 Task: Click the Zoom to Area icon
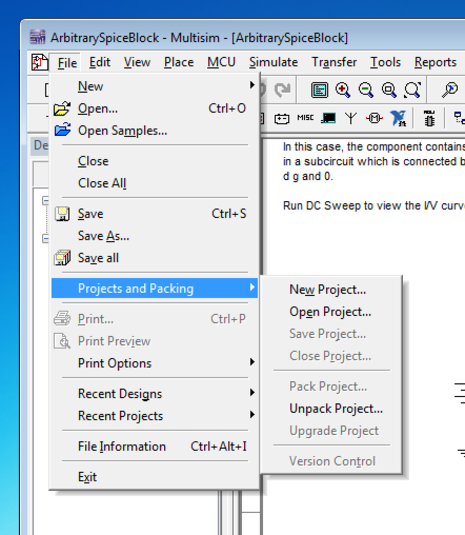pos(389,90)
